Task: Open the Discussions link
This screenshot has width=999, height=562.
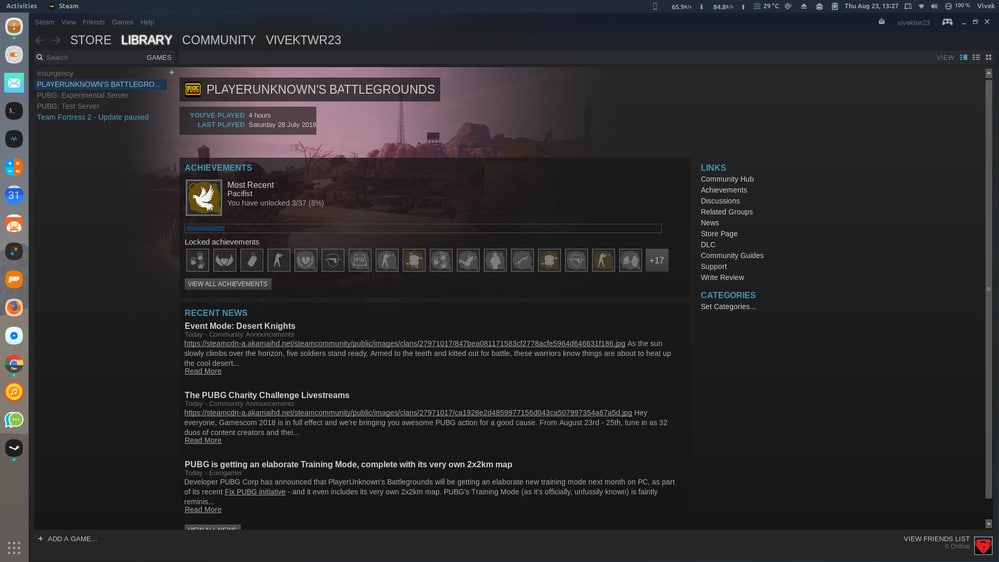Action: pyautogui.click(x=720, y=201)
